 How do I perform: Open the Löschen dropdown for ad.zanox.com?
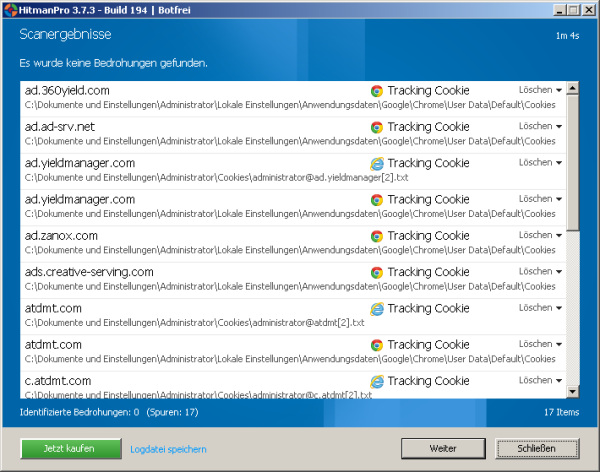[x=540, y=235]
